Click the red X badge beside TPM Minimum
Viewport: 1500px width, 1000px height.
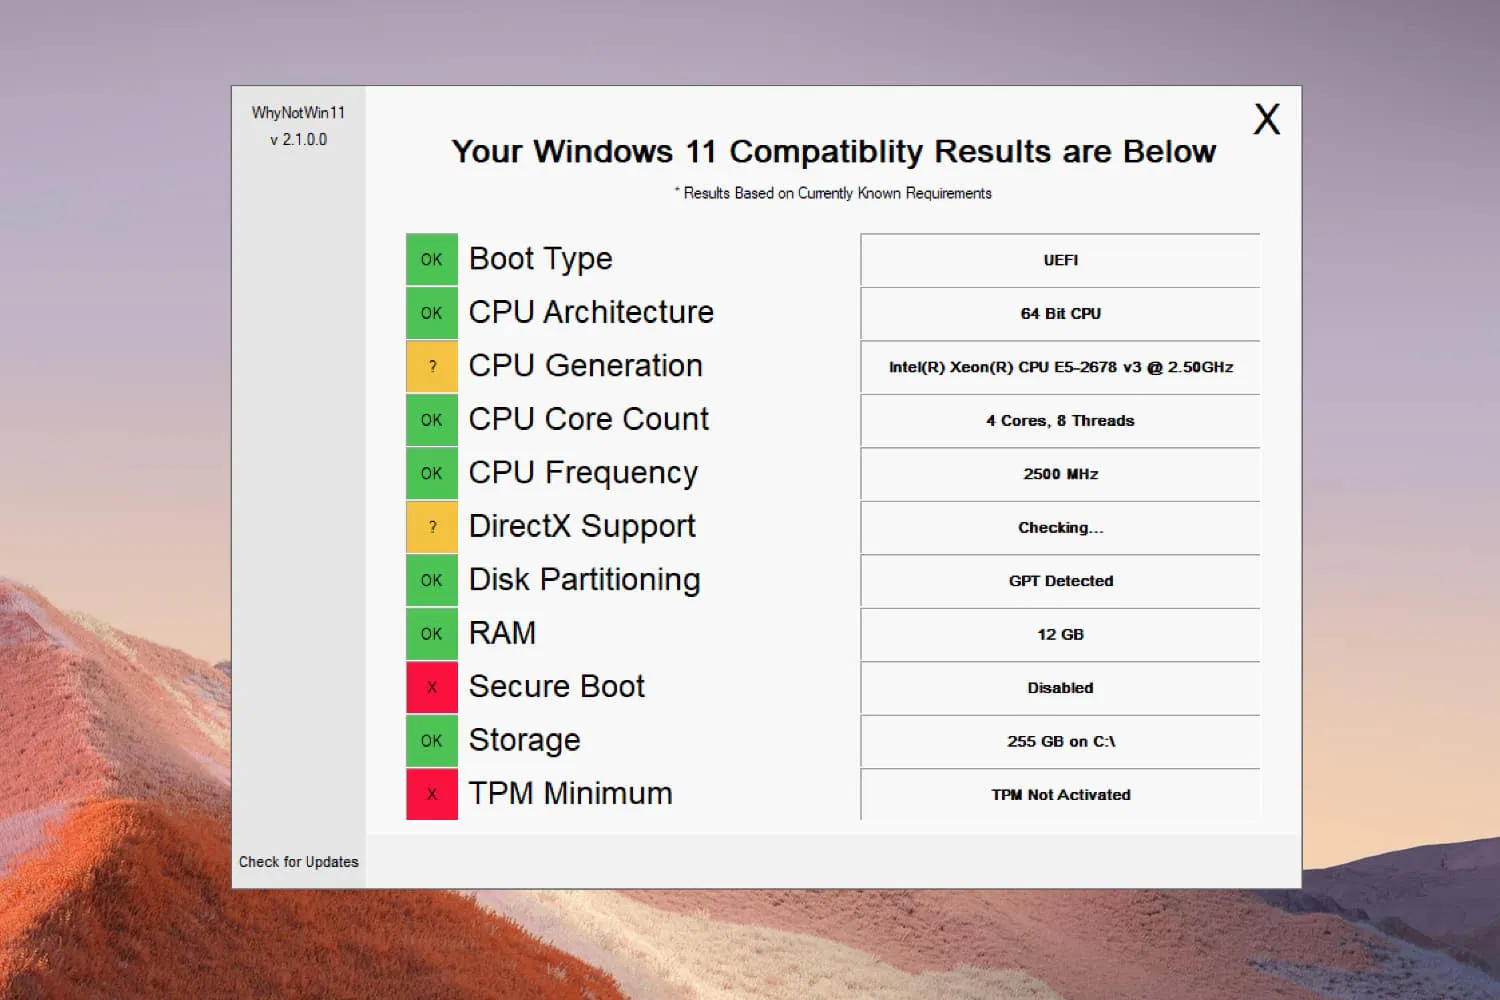[x=432, y=794]
